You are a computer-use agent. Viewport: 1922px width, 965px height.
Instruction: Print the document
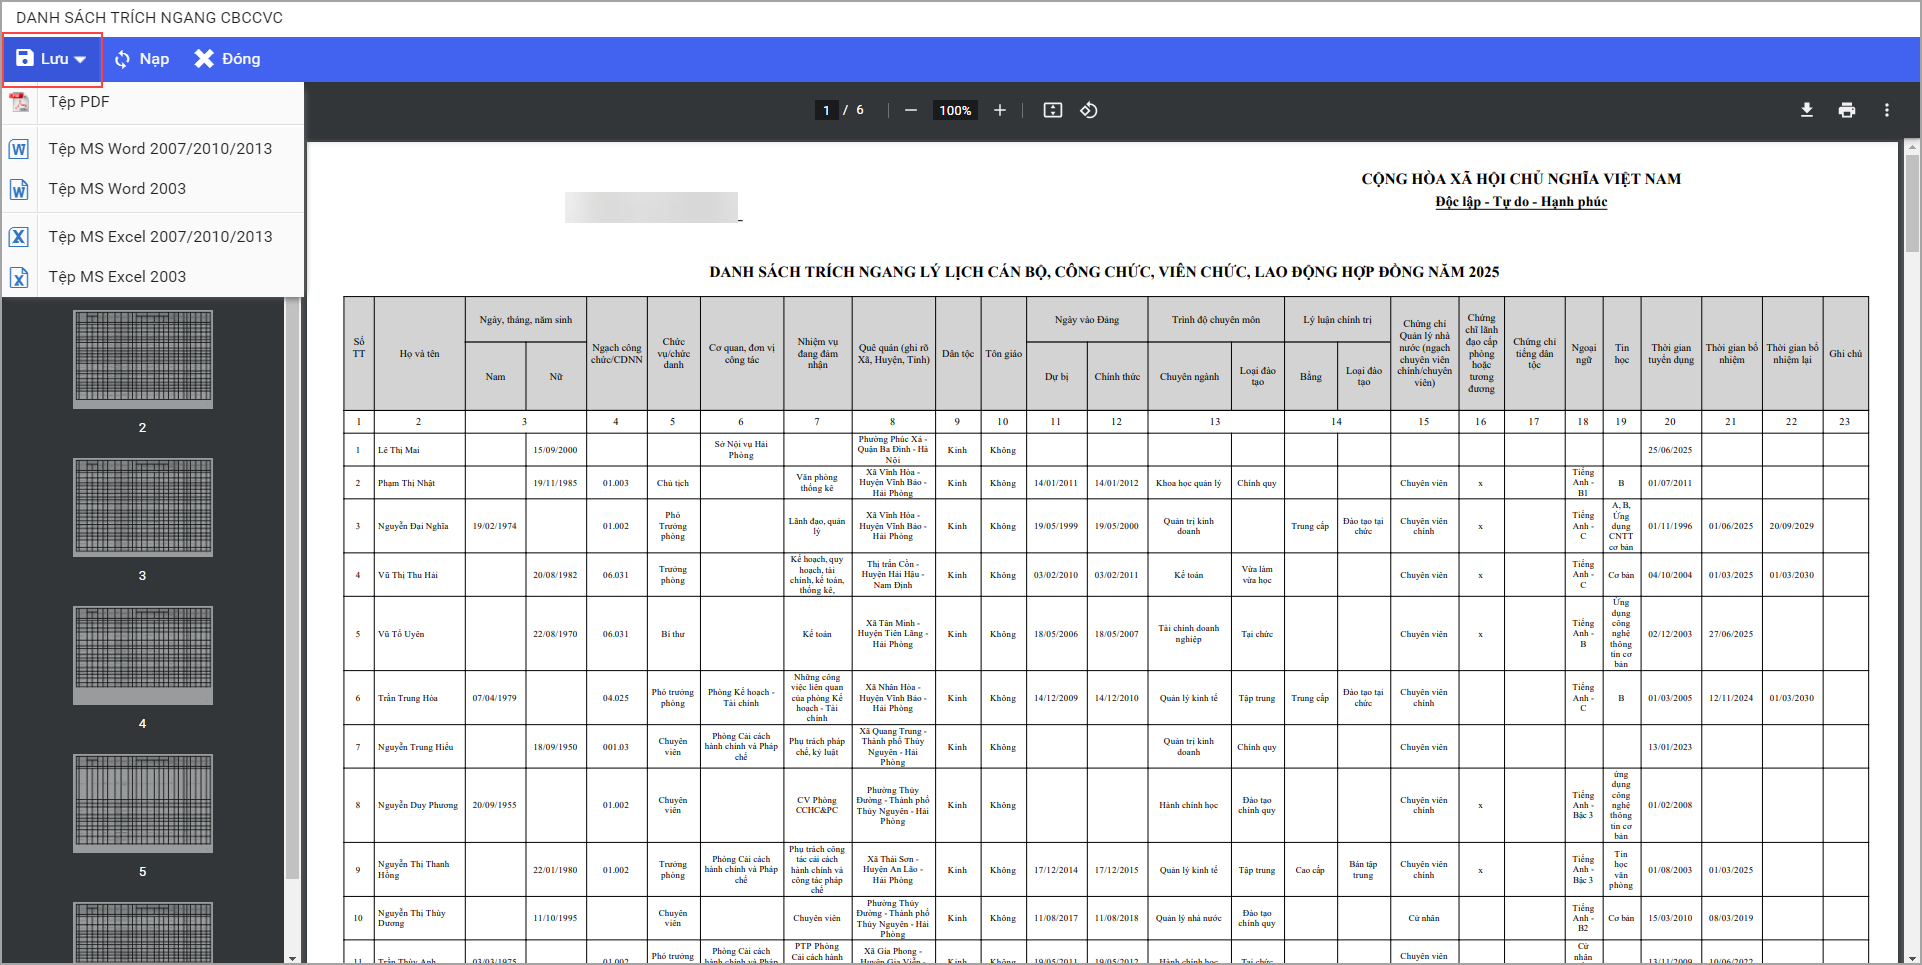click(x=1847, y=110)
